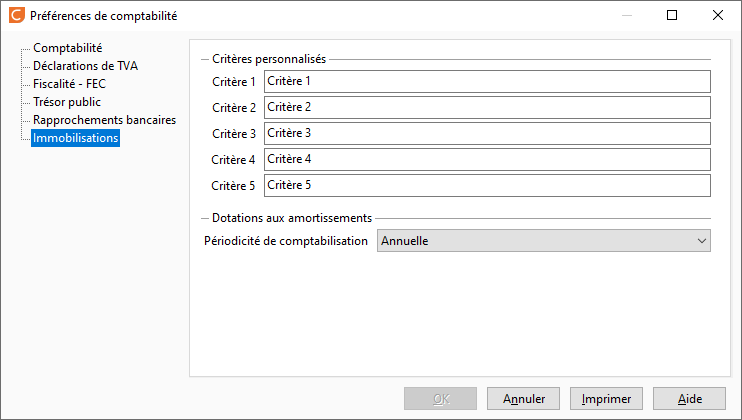The image size is (742, 420).
Task: Select the Immobilisations tree item
Action: [75, 138]
